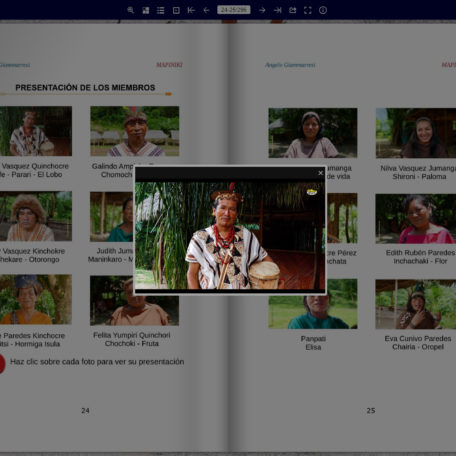Toggle fullscreen mode
This screenshot has height=456, width=456.
(x=308, y=10)
